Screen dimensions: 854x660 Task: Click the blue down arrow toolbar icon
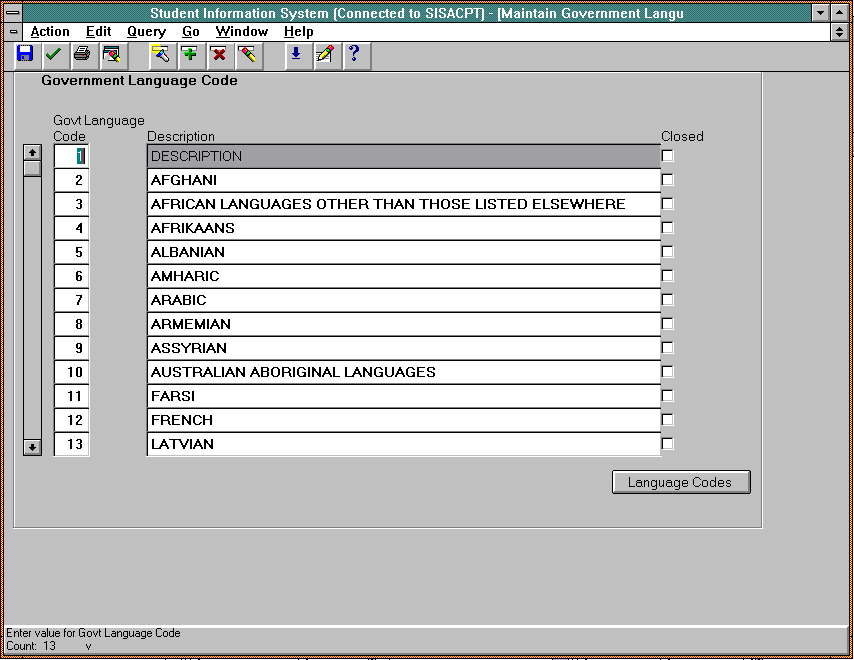295,54
